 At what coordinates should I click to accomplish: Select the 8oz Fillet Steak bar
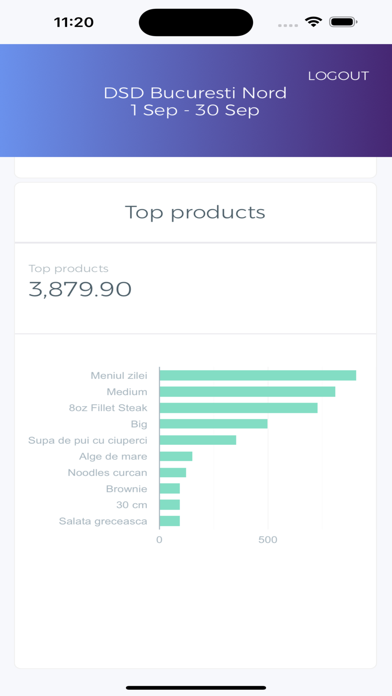(238, 408)
